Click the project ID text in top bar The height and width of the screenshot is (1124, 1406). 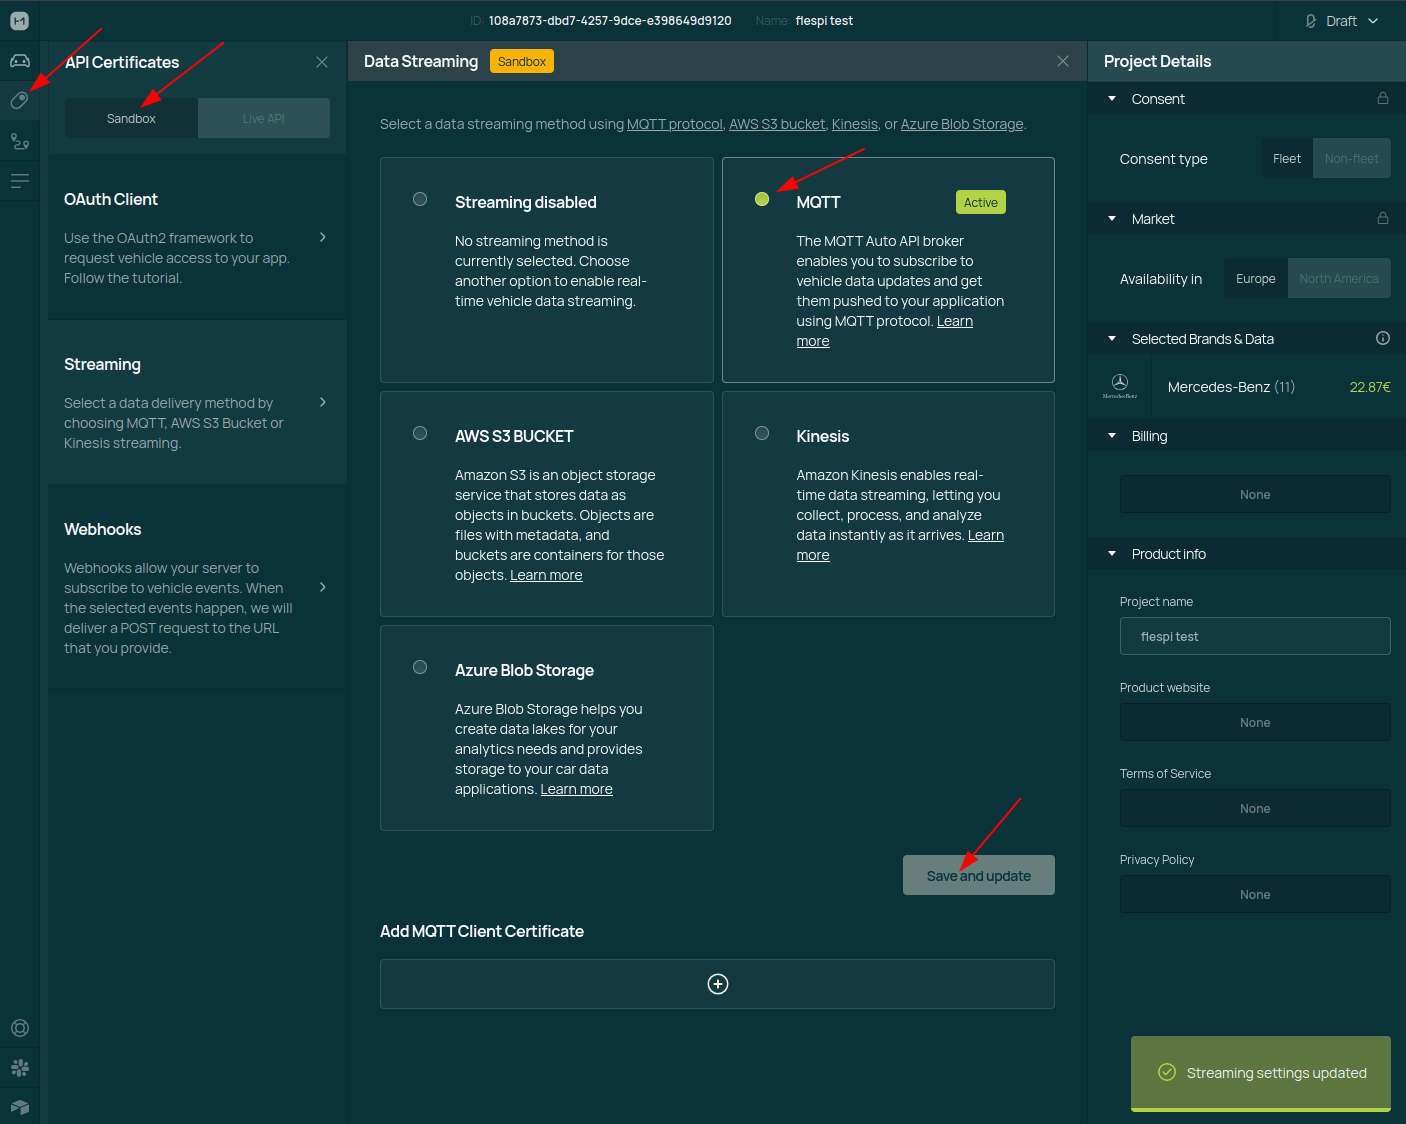point(610,21)
